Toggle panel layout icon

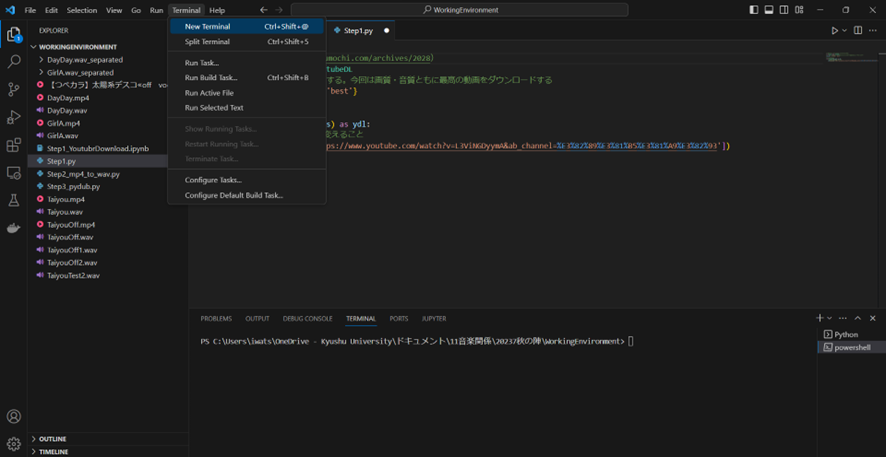[x=769, y=10]
